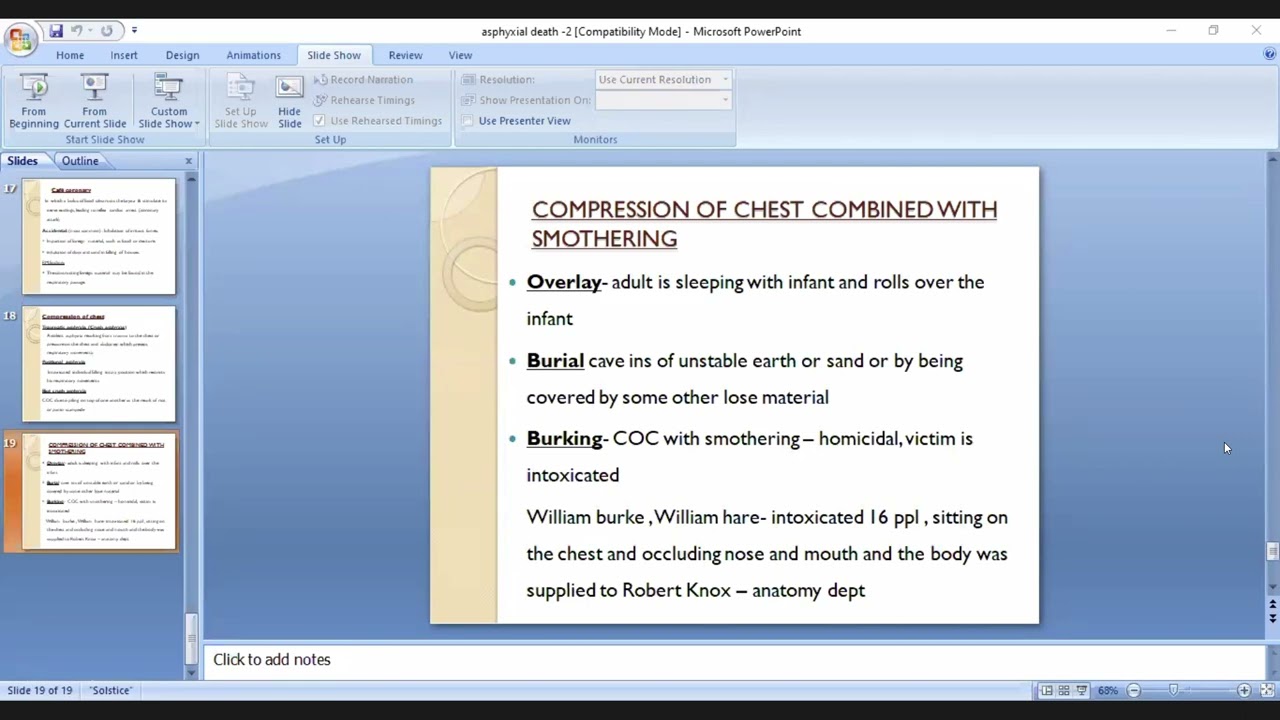This screenshot has width=1280, height=720.
Task: Click the thumbnail pane scroll down arrow
Action: [x=192, y=673]
